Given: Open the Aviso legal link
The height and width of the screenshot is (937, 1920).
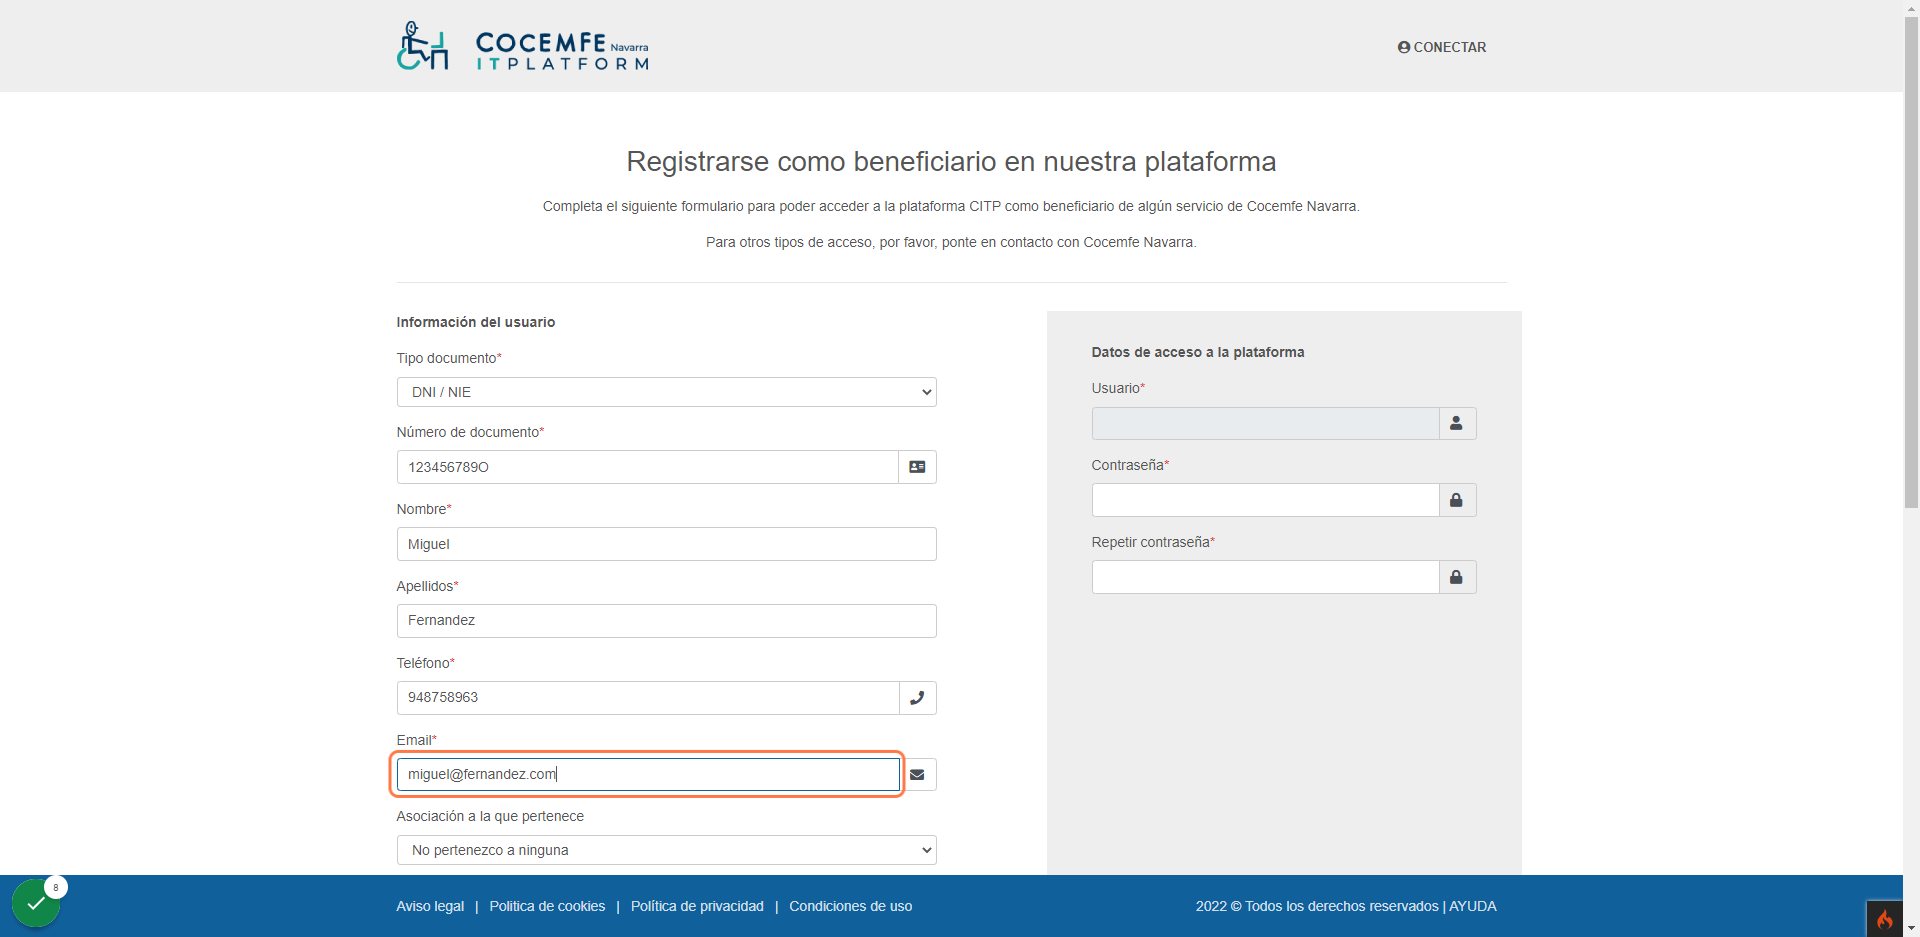Looking at the screenshot, I should (430, 906).
